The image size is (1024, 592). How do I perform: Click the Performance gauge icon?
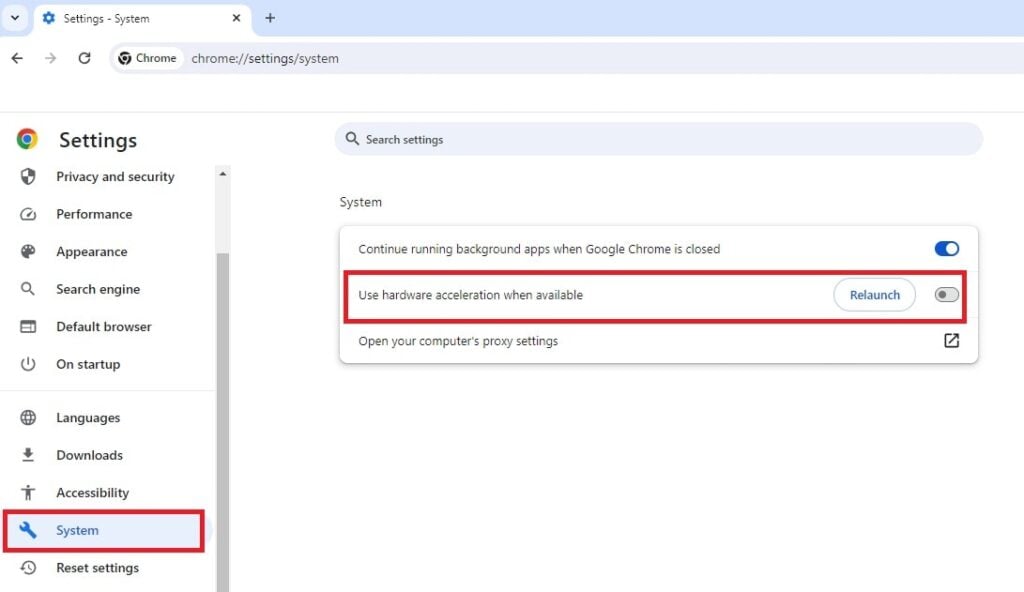click(x=28, y=214)
